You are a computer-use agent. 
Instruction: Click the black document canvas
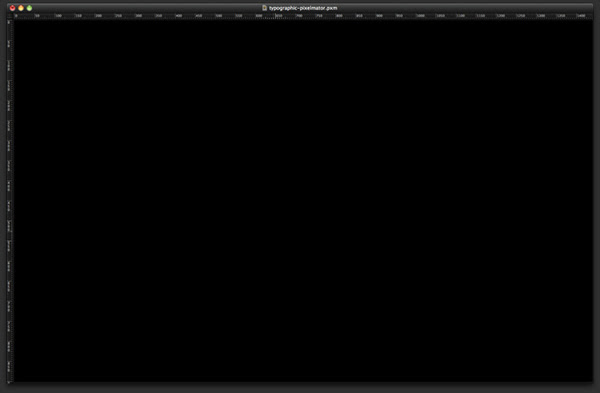[303, 200]
